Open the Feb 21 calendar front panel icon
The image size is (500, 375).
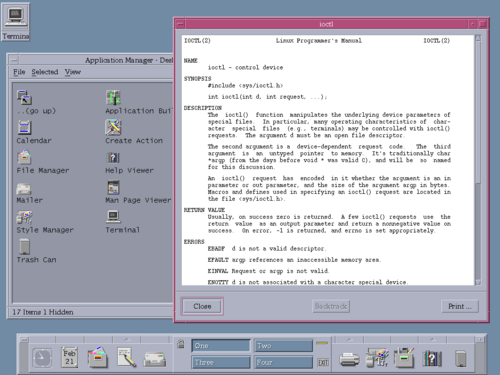click(x=69, y=357)
